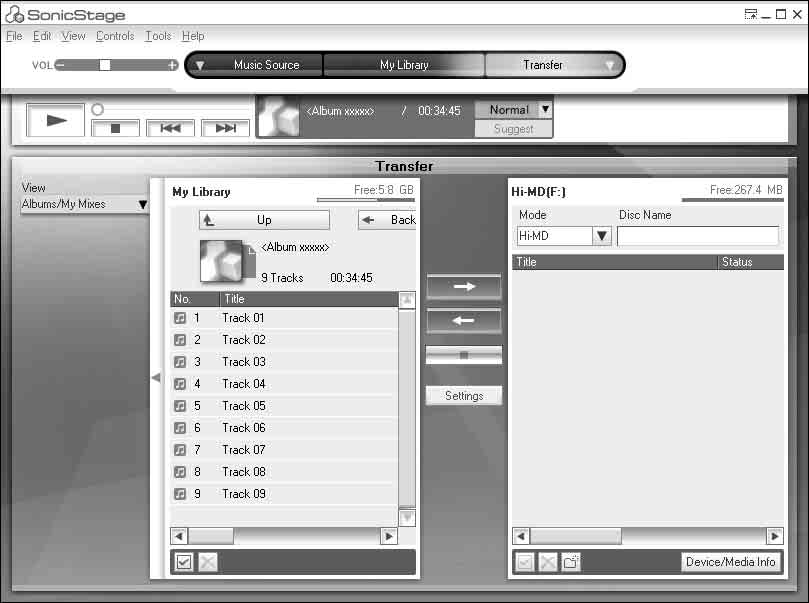Click the volume slider handle
This screenshot has width=809, height=603.
tap(105, 65)
